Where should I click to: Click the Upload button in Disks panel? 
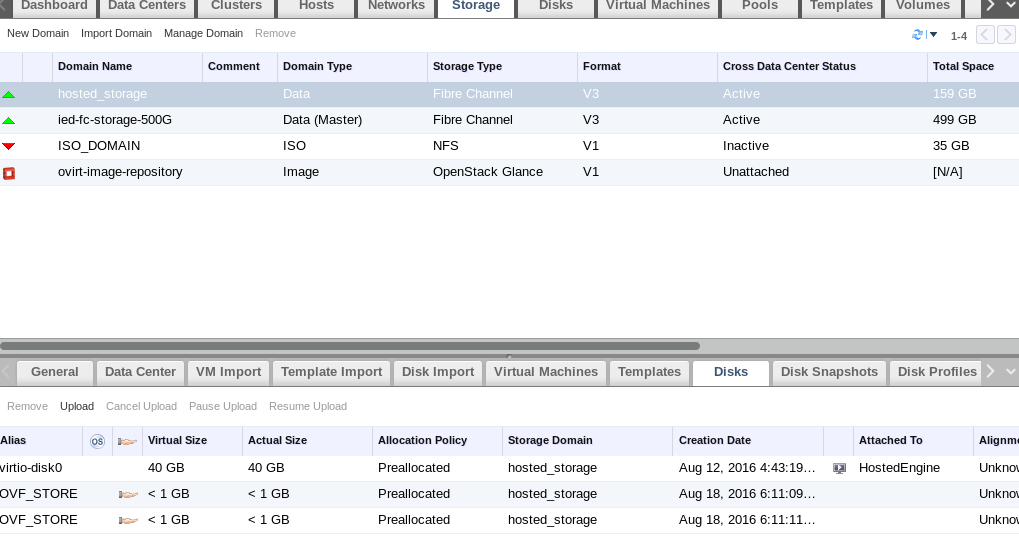click(x=77, y=406)
